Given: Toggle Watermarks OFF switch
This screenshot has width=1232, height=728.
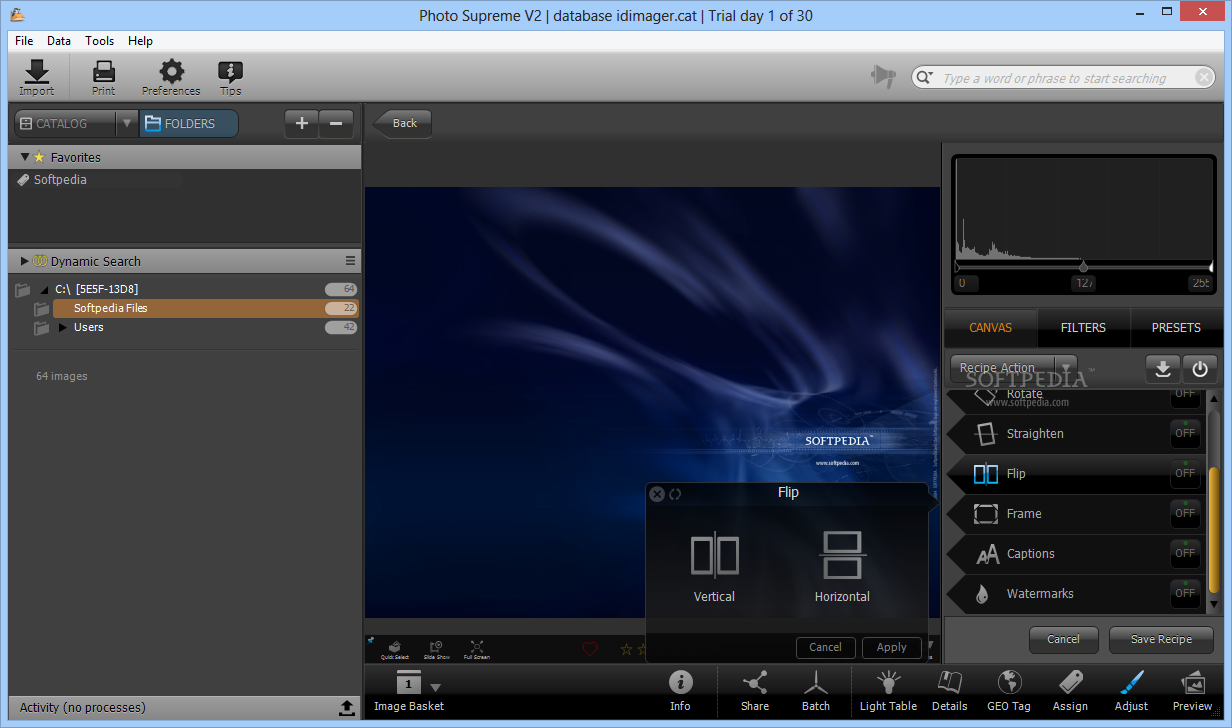Looking at the screenshot, I should click(x=1185, y=594).
